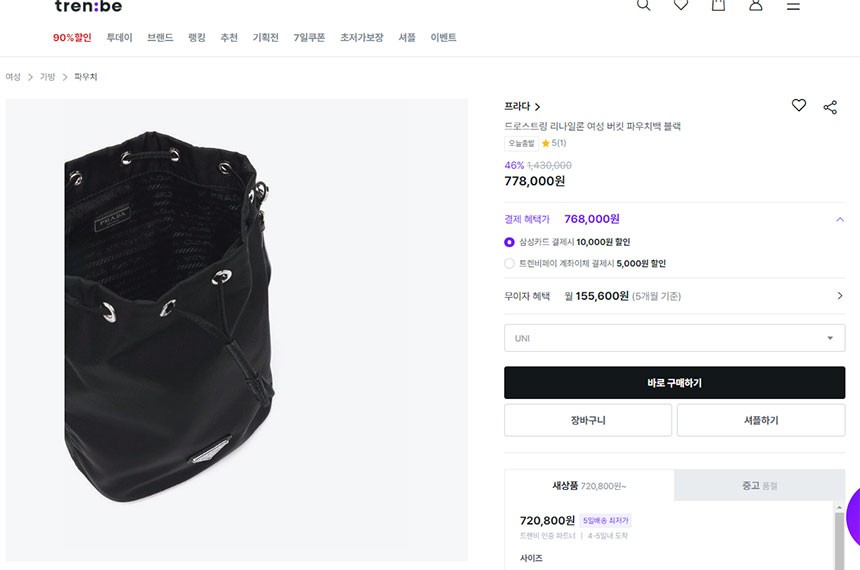Open the search magnifier icon
Image resolution: width=860 pixels, height=570 pixels.
[x=643, y=5]
